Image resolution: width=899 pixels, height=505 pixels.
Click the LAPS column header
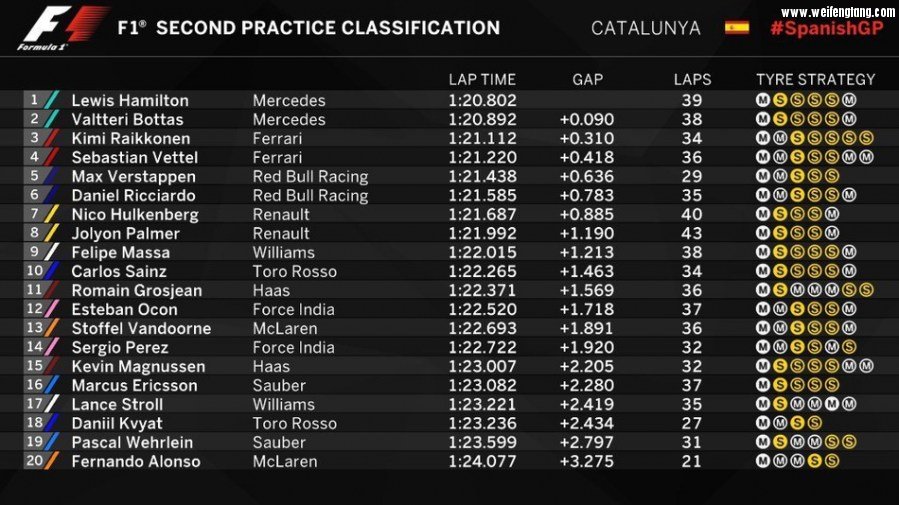[692, 79]
